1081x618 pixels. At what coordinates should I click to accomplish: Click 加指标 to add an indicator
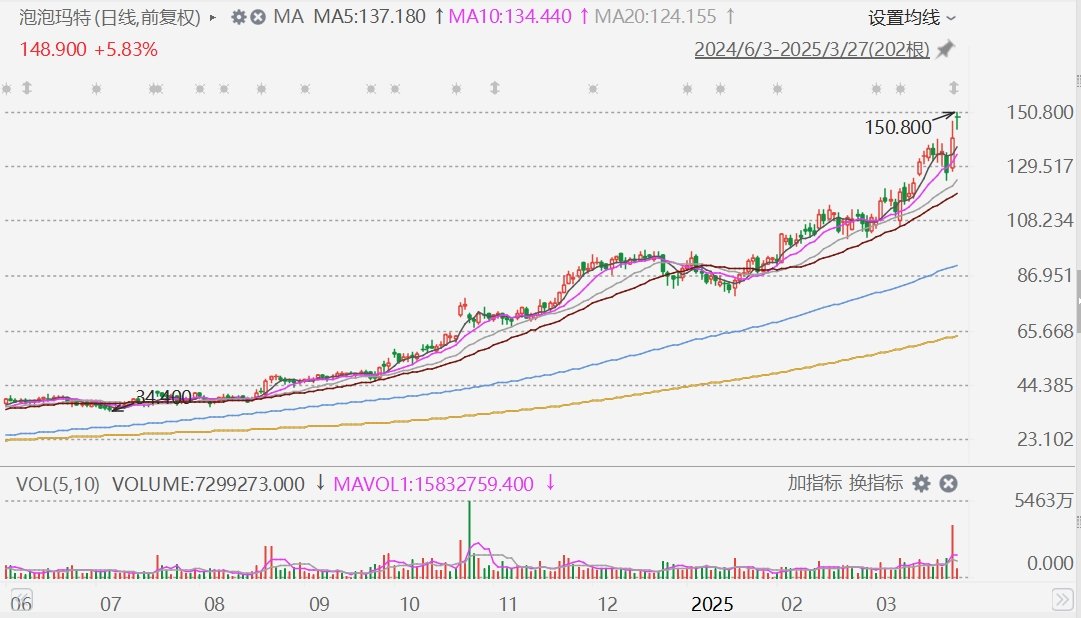[815, 483]
